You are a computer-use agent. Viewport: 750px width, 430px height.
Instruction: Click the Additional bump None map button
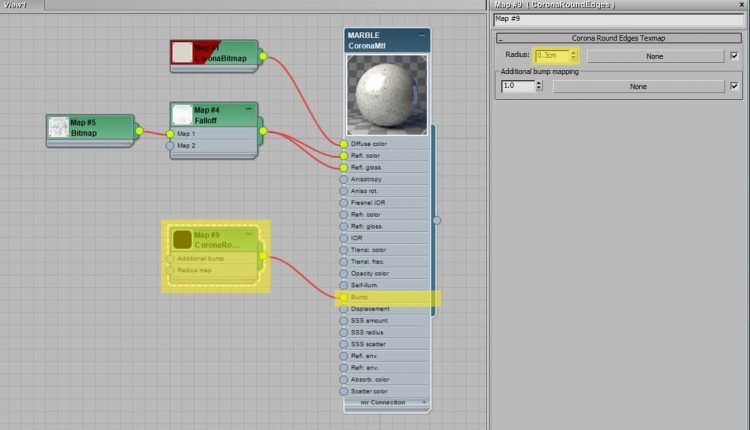tap(638, 87)
